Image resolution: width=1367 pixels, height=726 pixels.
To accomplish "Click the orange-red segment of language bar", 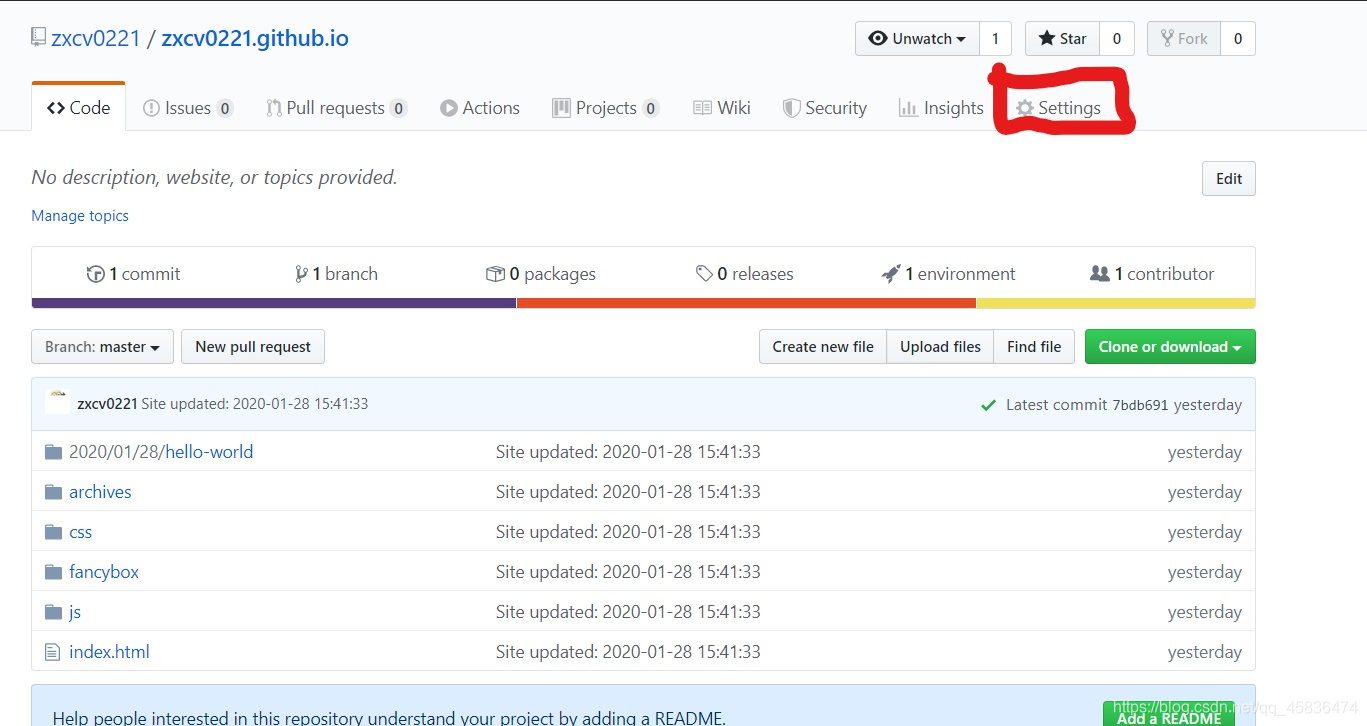I will coord(746,303).
